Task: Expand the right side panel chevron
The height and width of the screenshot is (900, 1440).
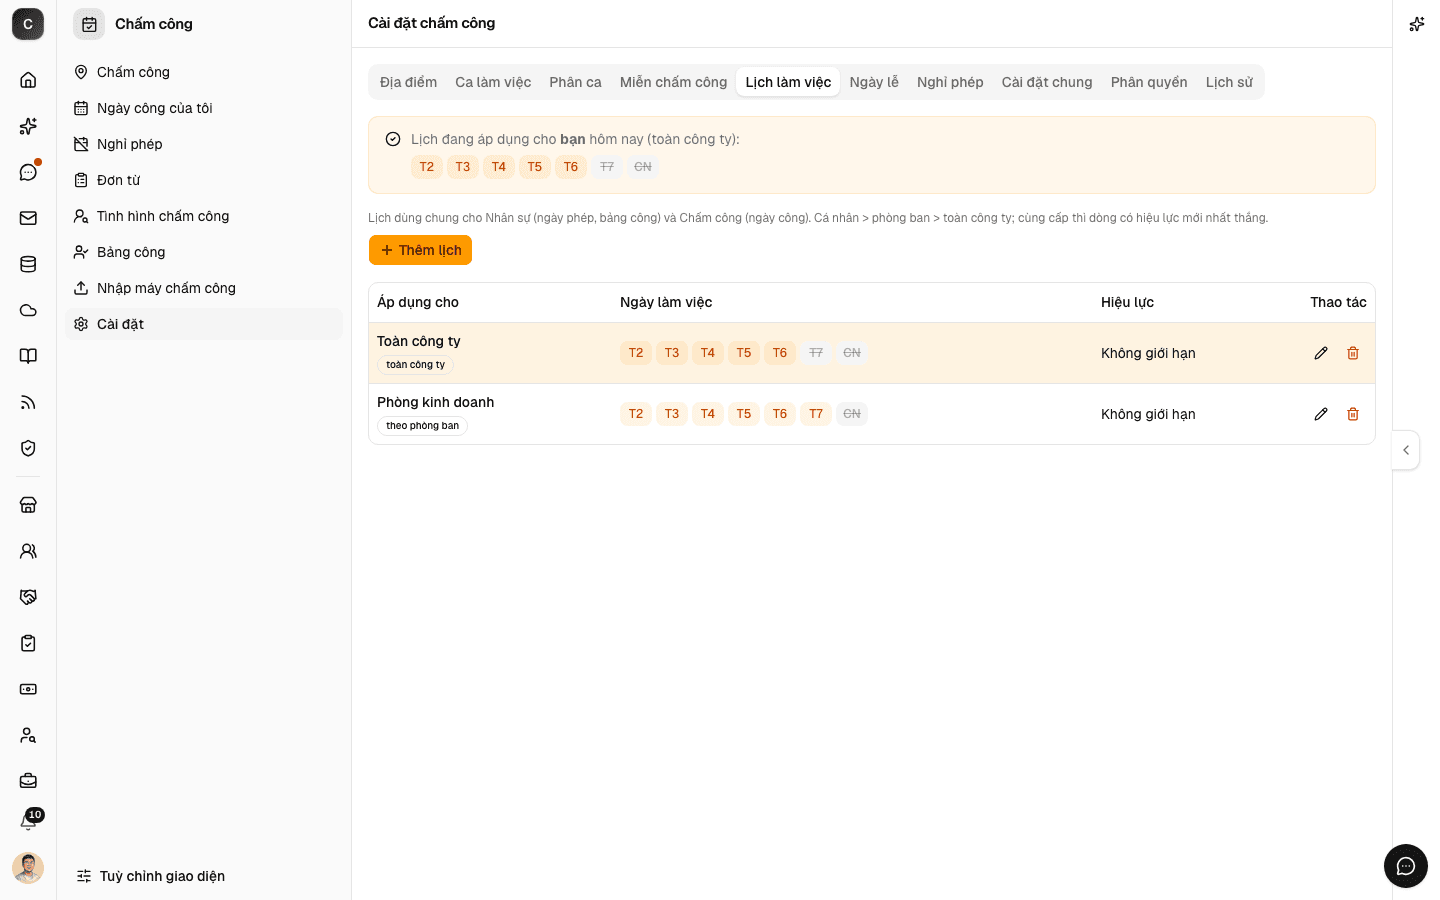Action: [x=1406, y=450]
